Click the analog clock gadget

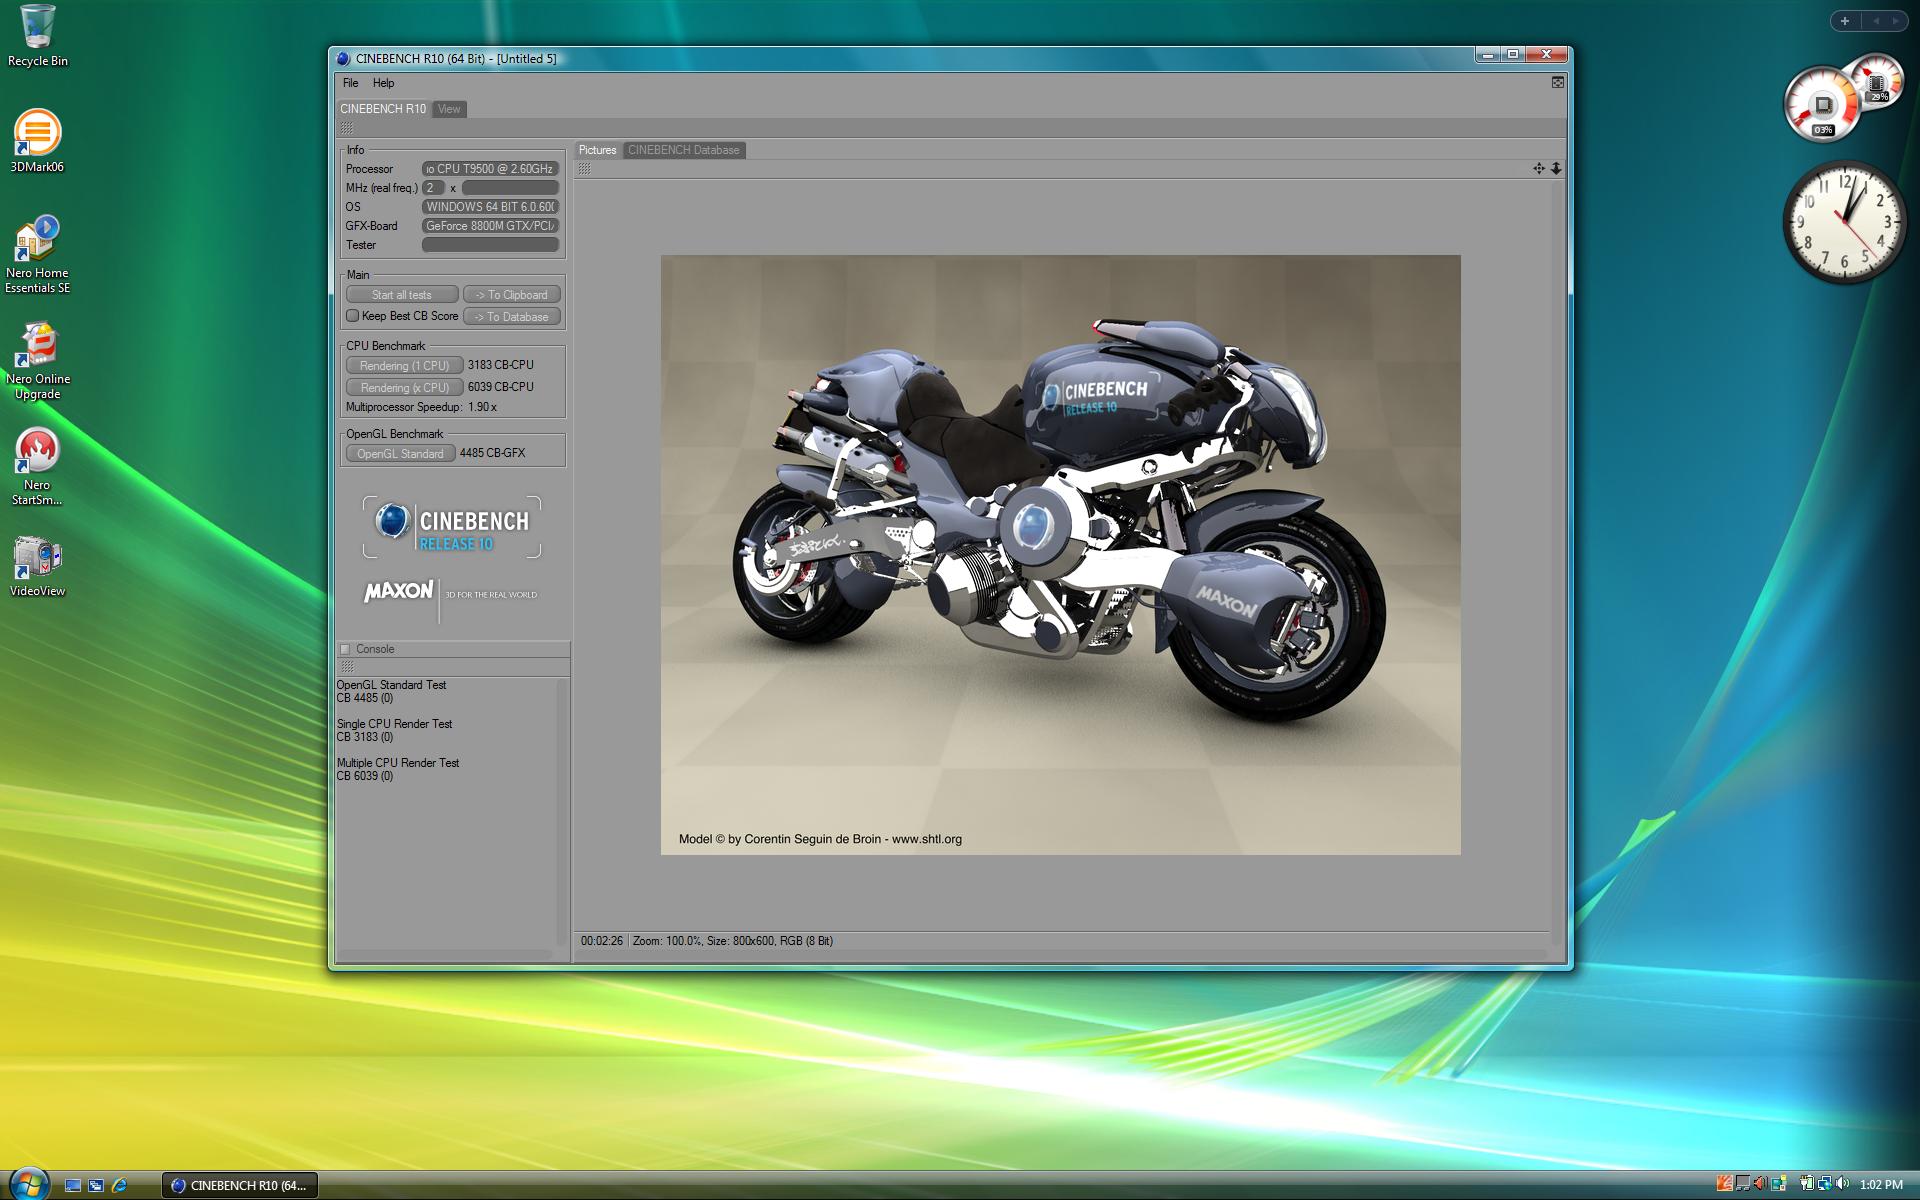(1845, 222)
